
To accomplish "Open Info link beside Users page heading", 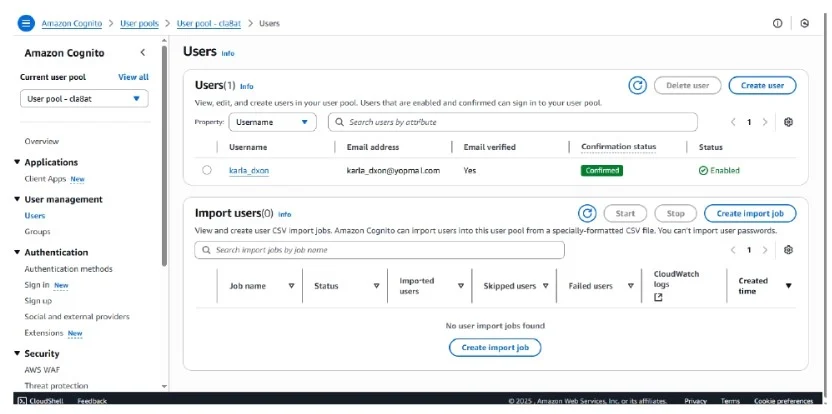I will pos(228,53).
